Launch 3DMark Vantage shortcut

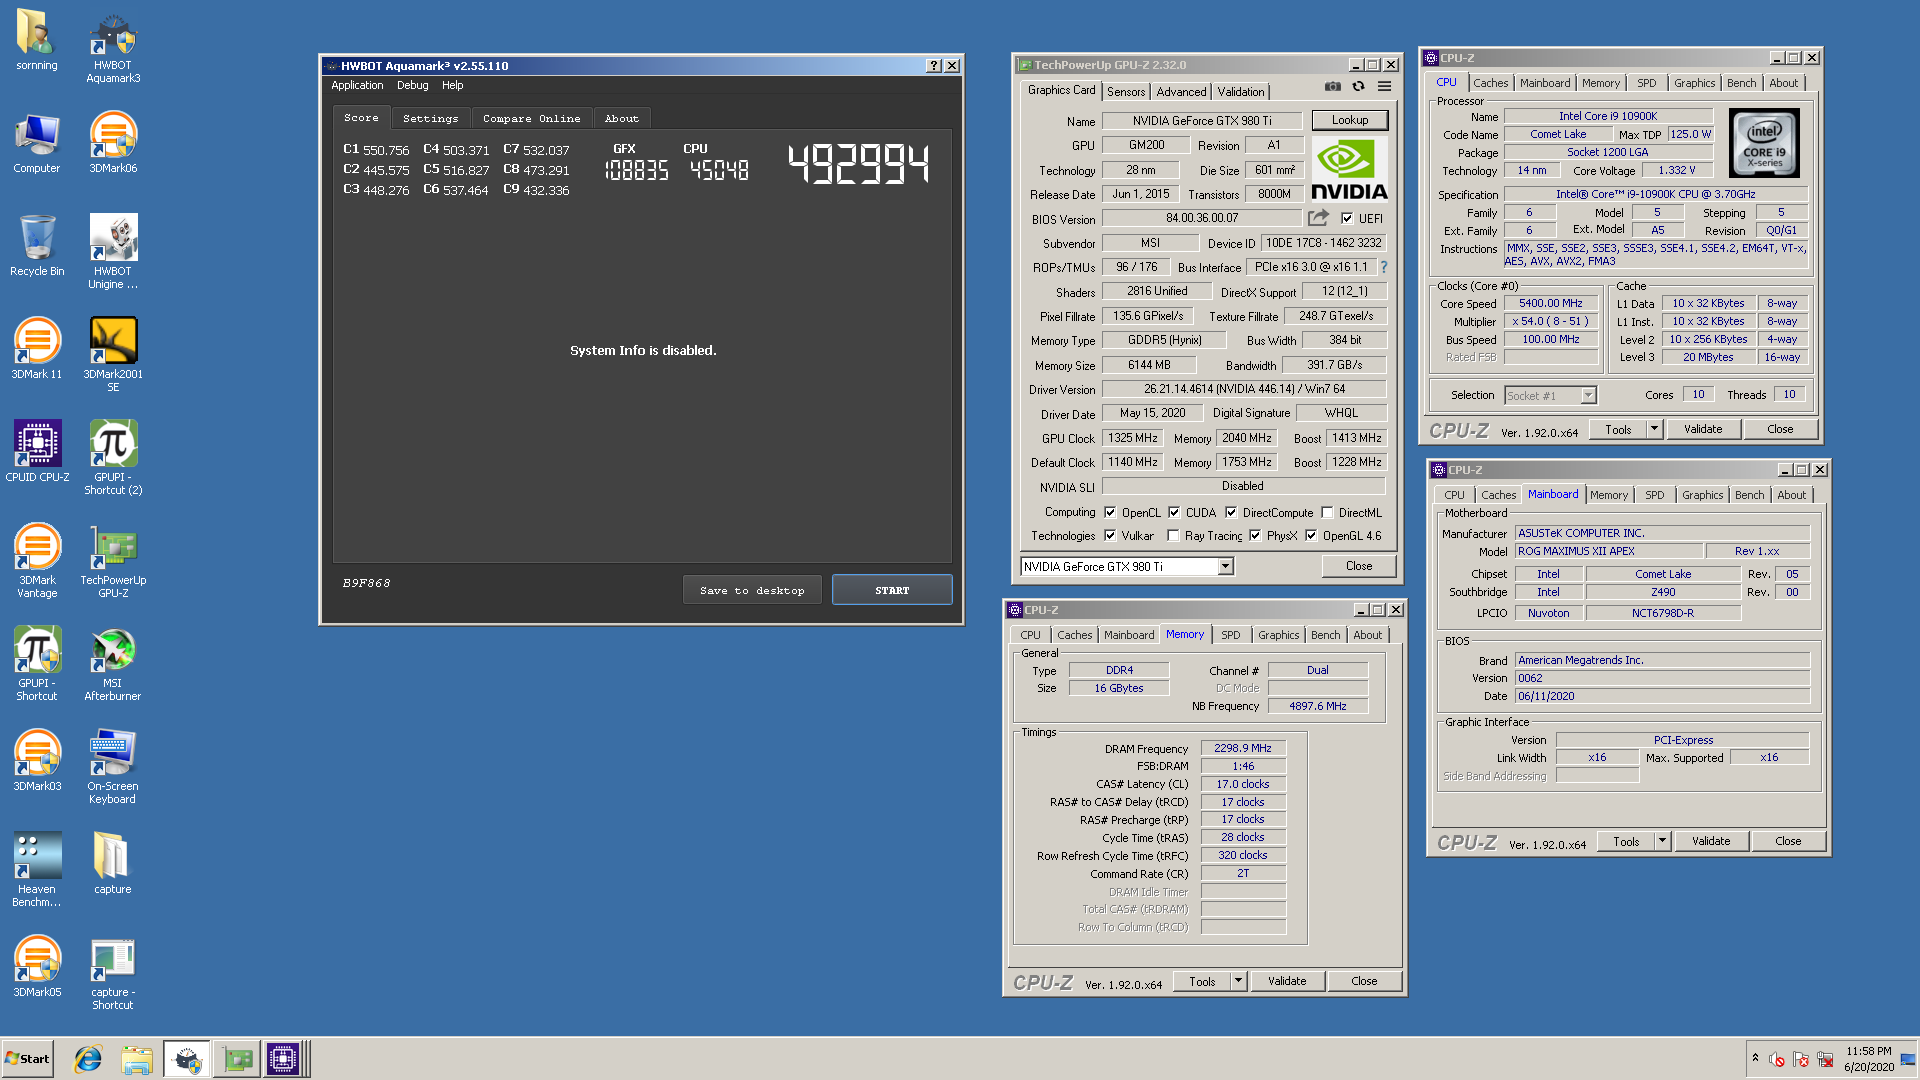37,560
